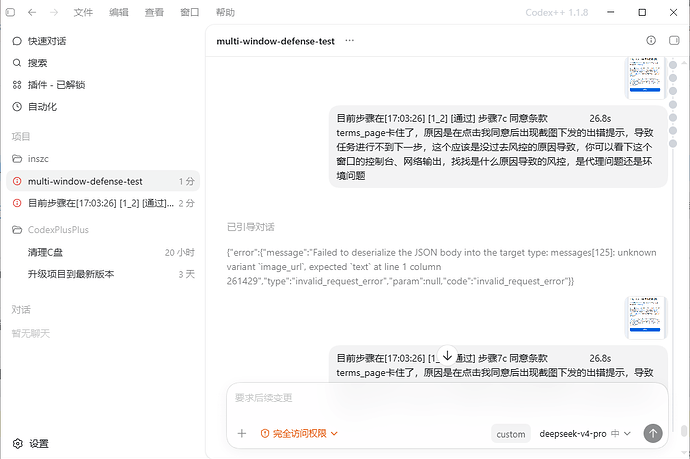Send the message with the up arrow button
Screen dimensions: 690x459
tap(653, 433)
